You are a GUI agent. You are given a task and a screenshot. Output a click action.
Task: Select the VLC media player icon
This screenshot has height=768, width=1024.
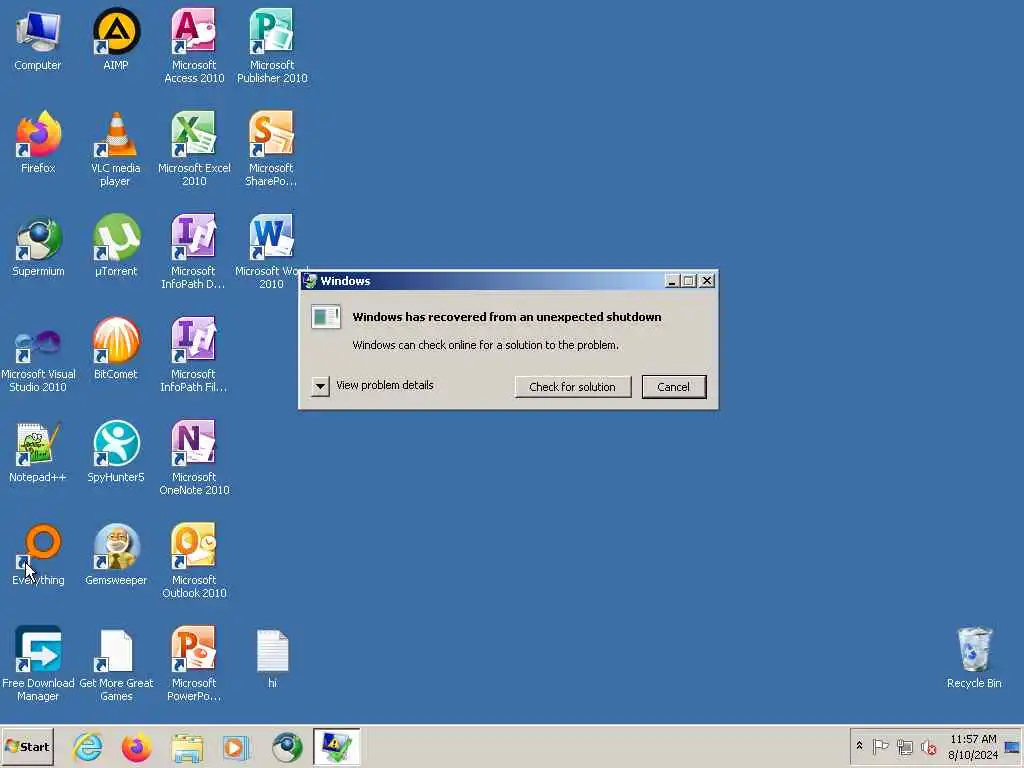point(116,149)
